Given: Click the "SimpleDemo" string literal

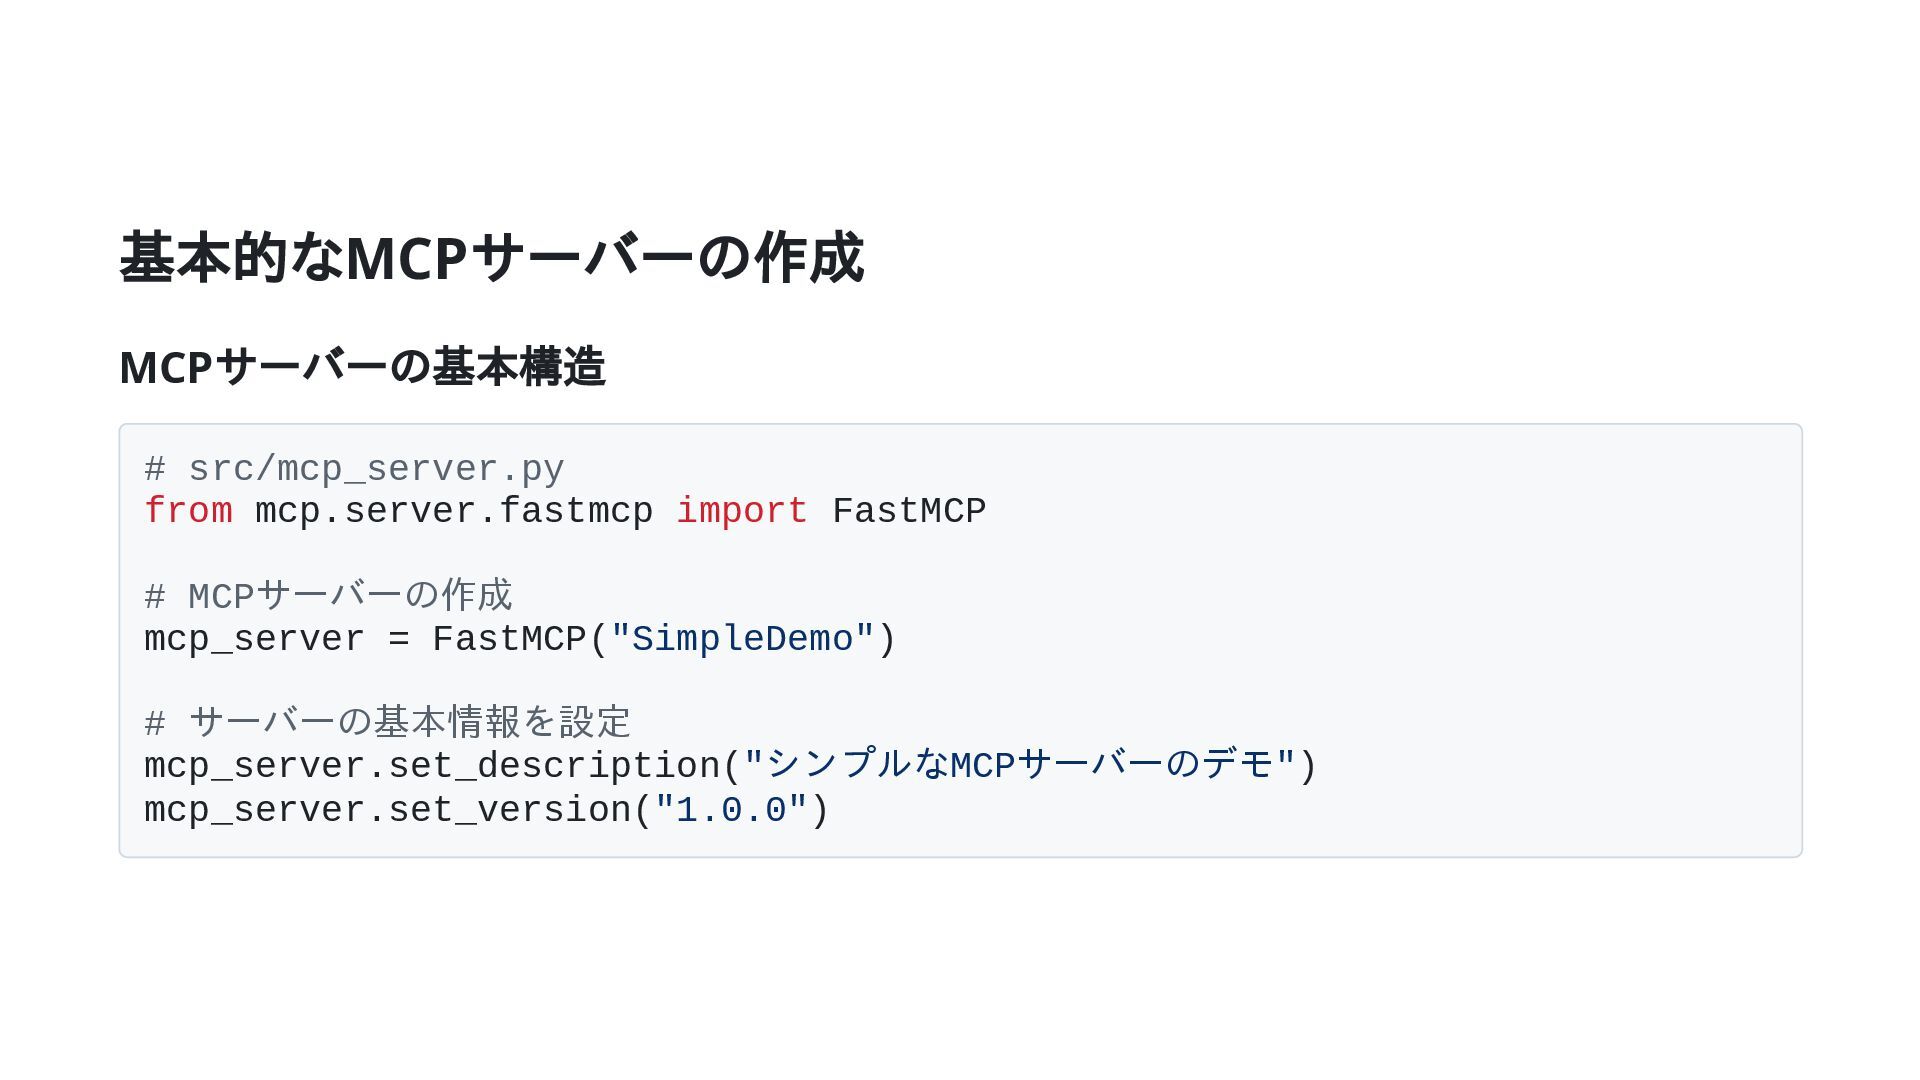Looking at the screenshot, I should point(743,639).
